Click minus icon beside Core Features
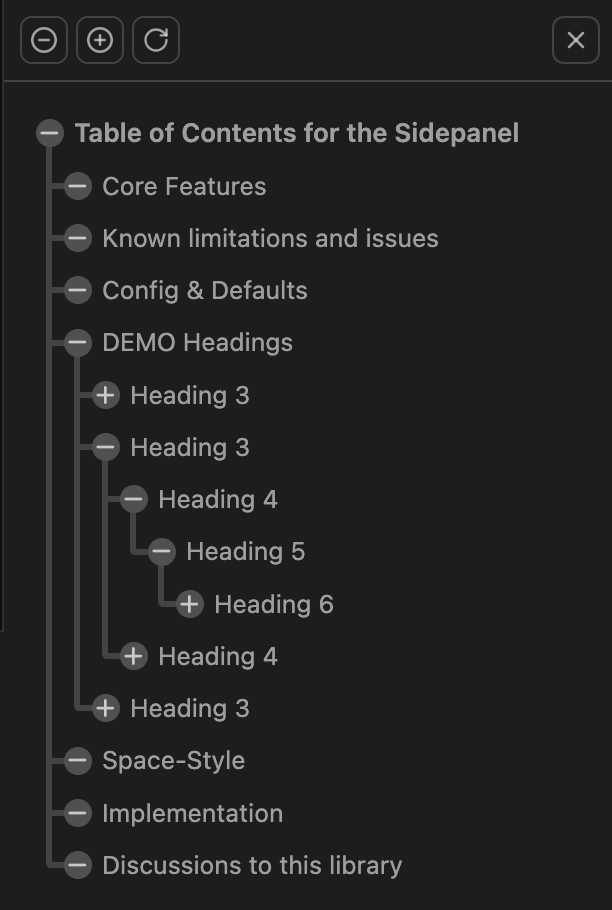The image size is (612, 910). [78, 186]
